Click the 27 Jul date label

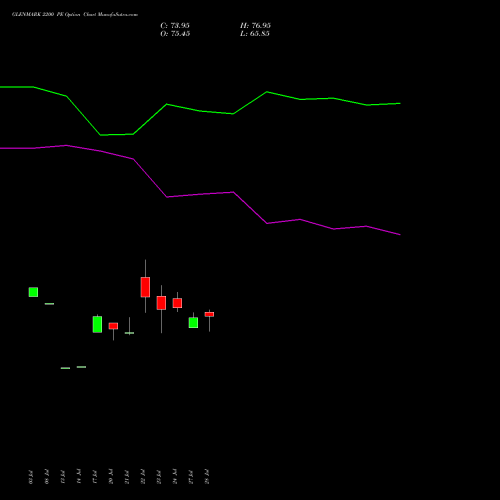tap(191, 477)
